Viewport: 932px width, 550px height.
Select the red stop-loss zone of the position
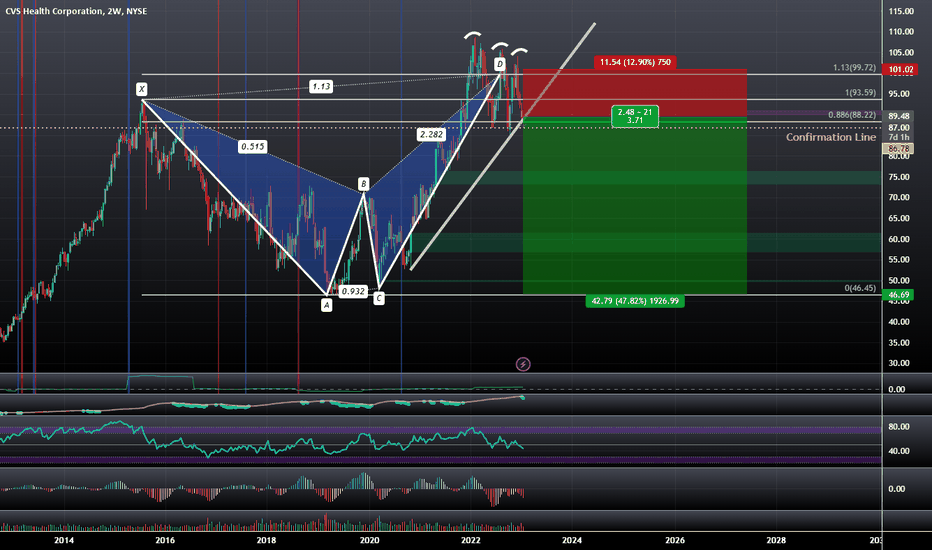point(635,93)
